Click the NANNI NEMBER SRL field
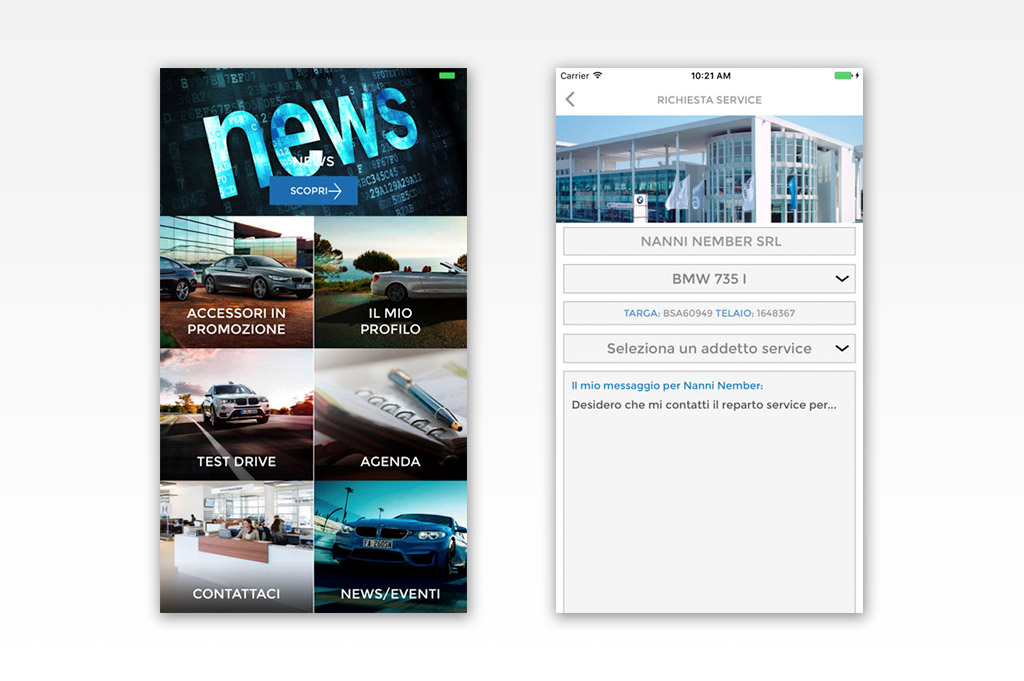The height and width of the screenshot is (681, 1024). point(709,242)
